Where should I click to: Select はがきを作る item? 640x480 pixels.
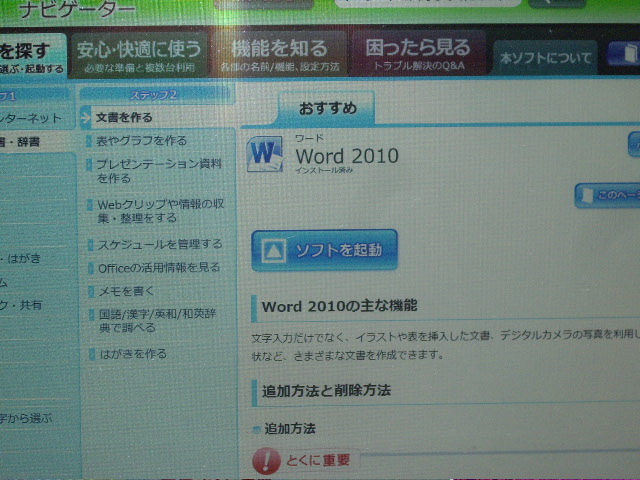(x=133, y=353)
